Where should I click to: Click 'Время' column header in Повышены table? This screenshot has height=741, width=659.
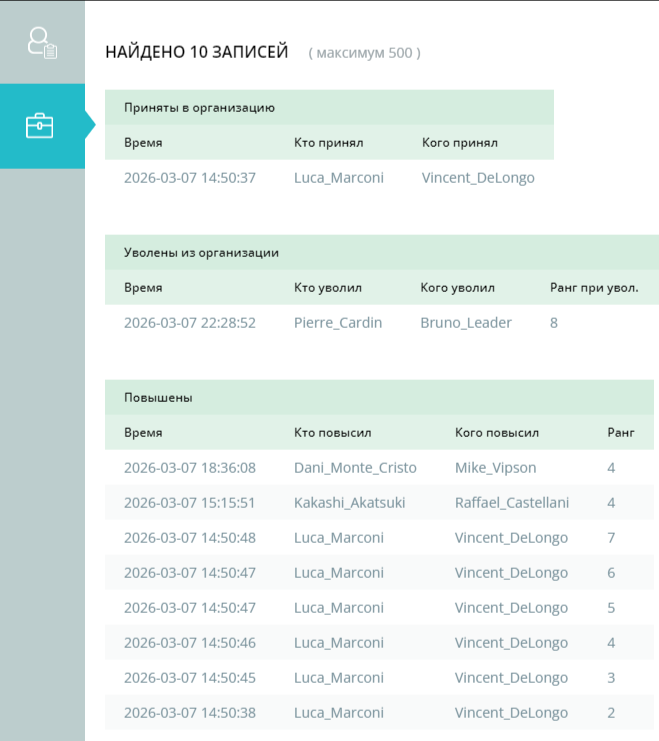[x=143, y=433]
